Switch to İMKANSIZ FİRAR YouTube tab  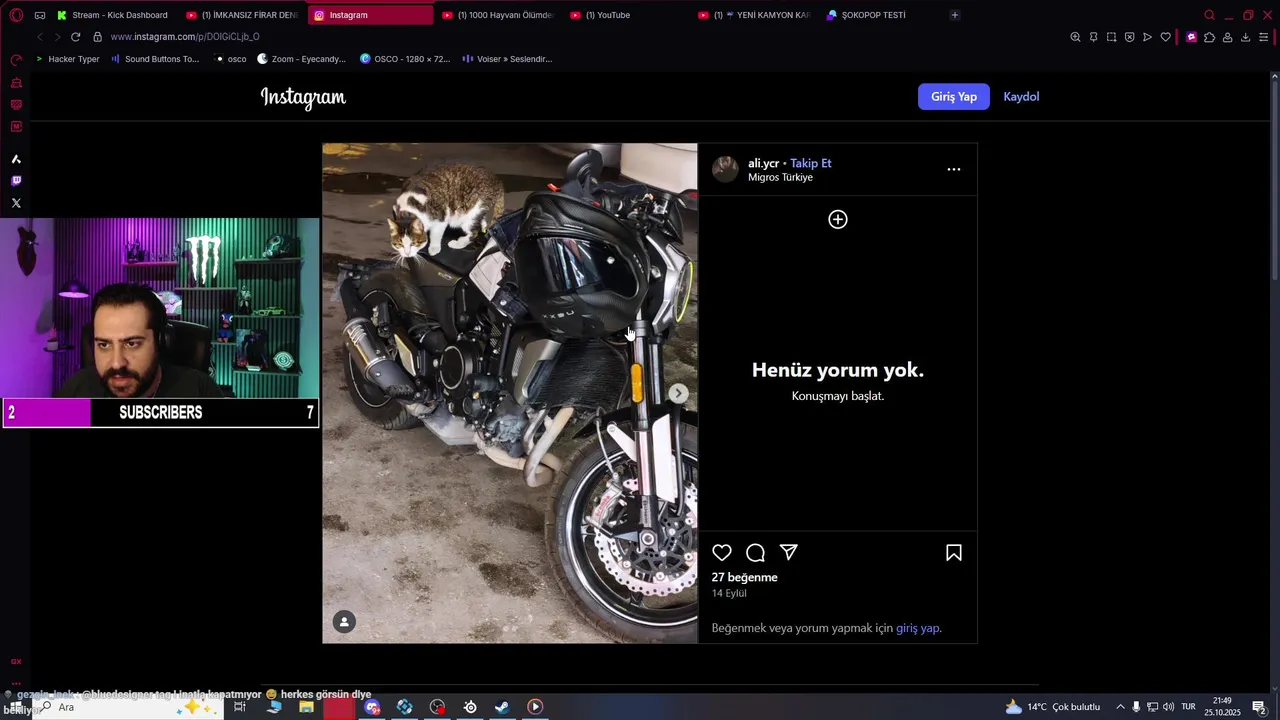point(242,15)
